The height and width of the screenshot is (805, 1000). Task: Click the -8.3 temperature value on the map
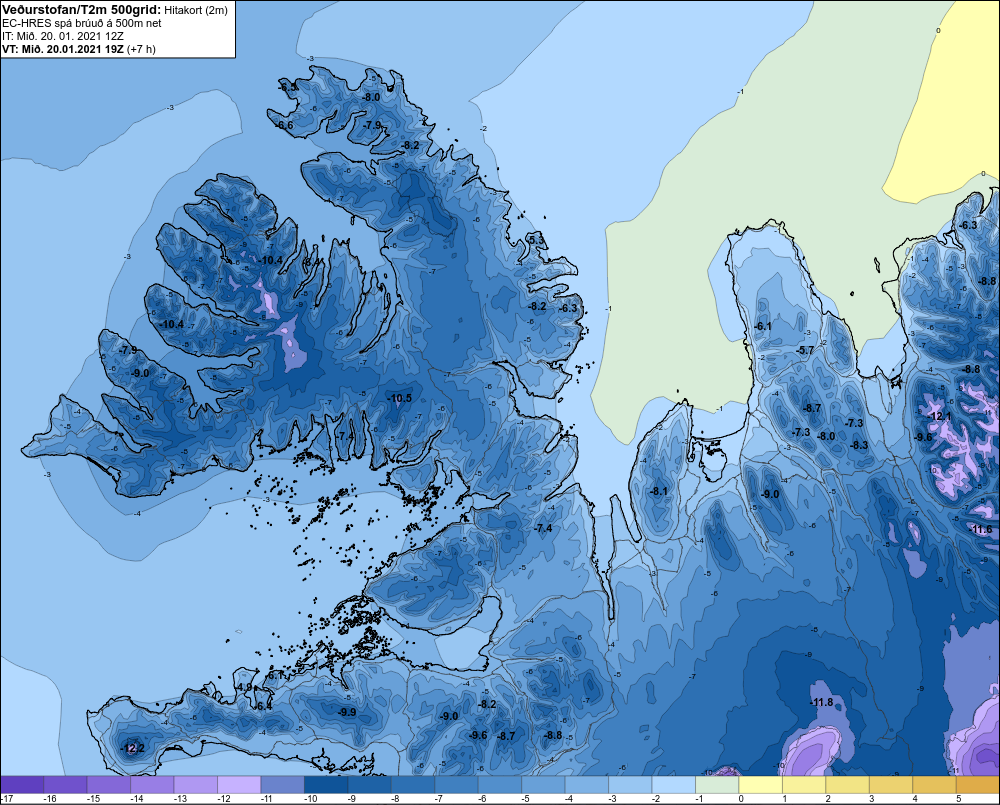click(x=860, y=445)
